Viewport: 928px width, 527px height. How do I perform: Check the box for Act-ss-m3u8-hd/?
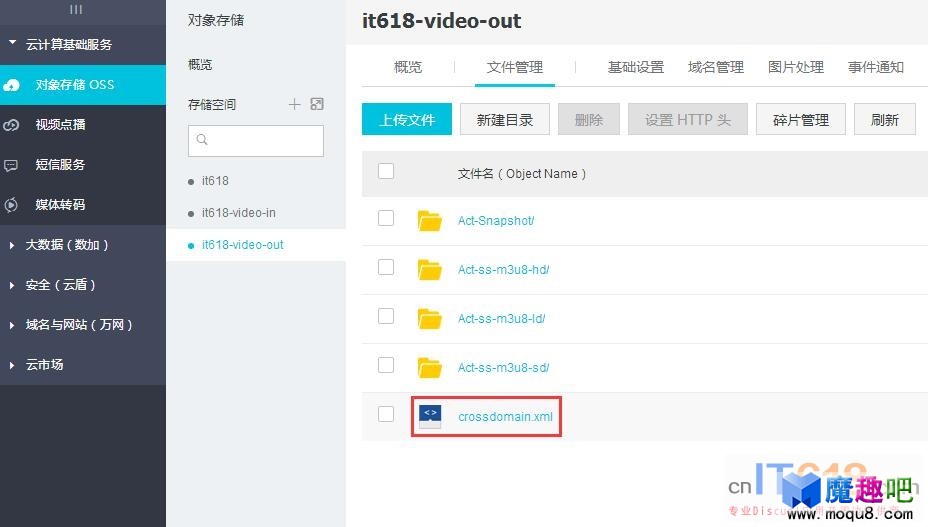pos(386,268)
